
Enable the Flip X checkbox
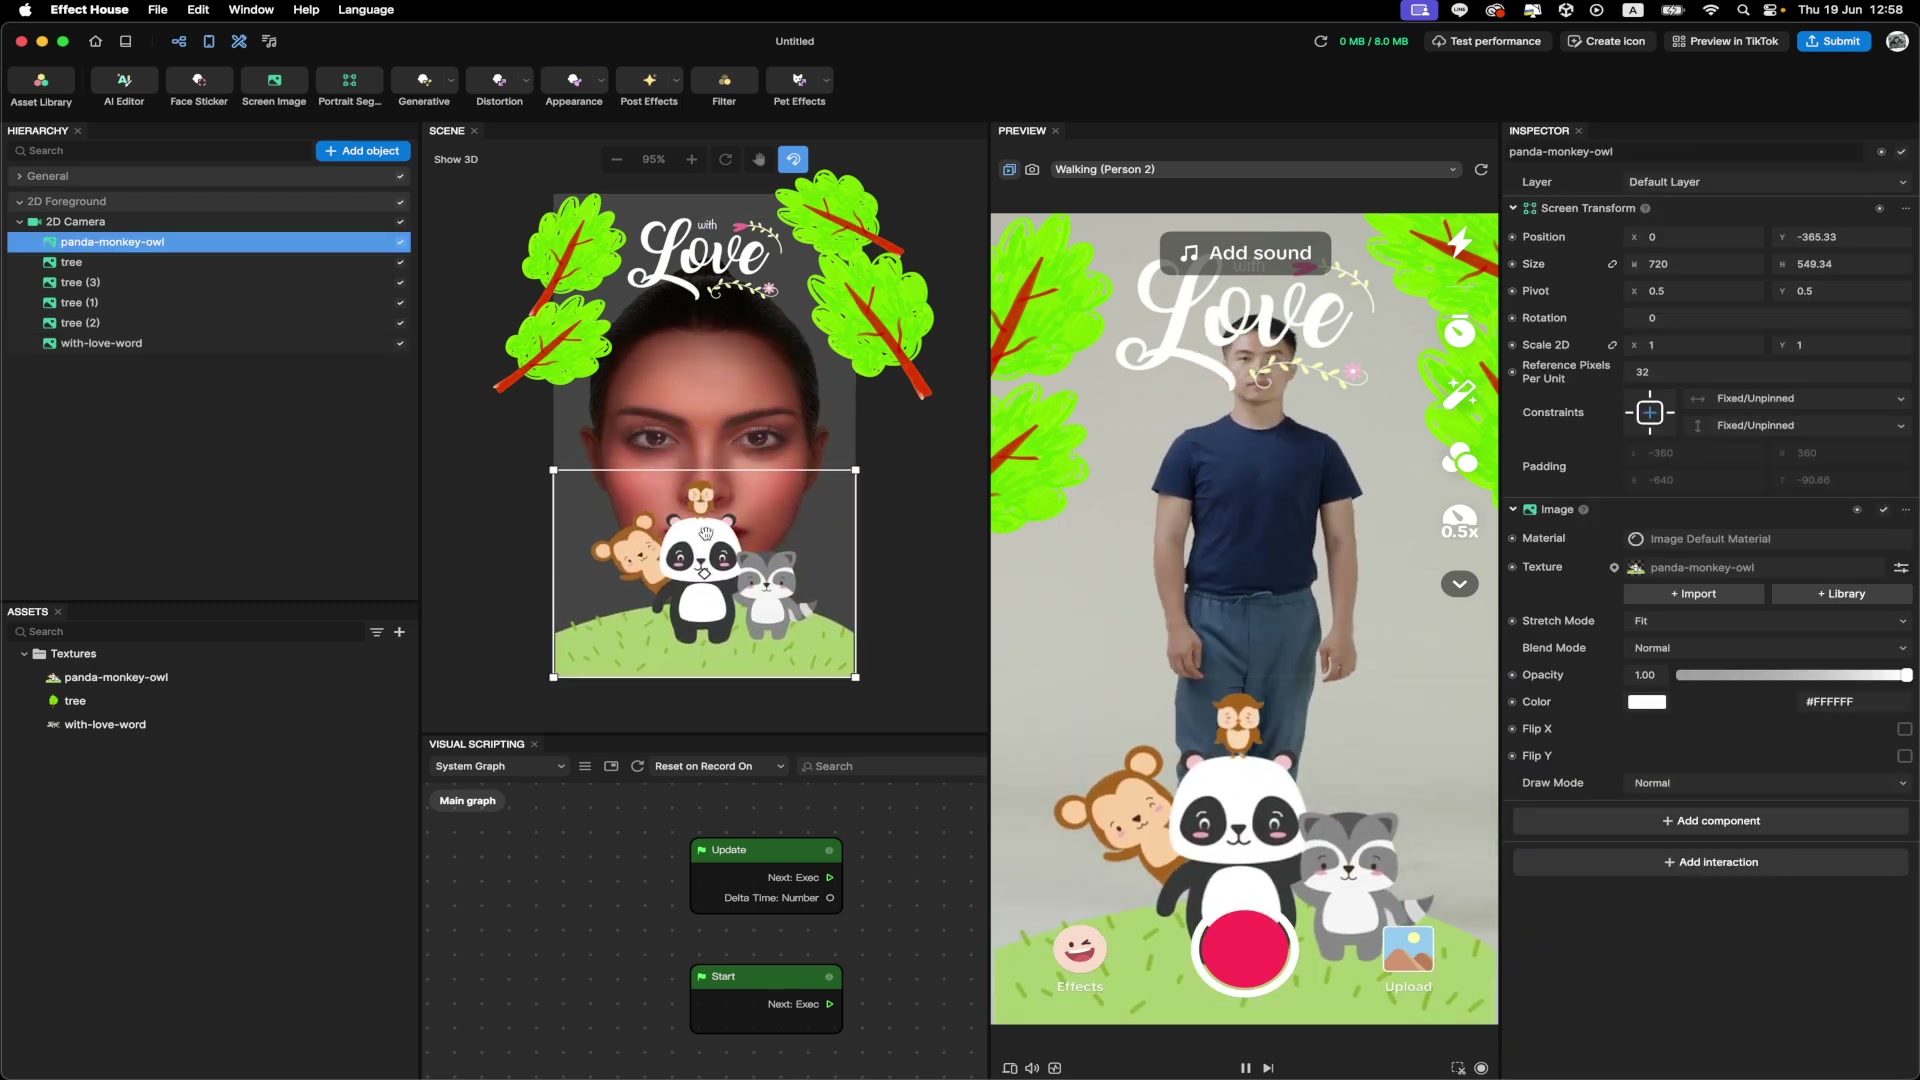1904,729
